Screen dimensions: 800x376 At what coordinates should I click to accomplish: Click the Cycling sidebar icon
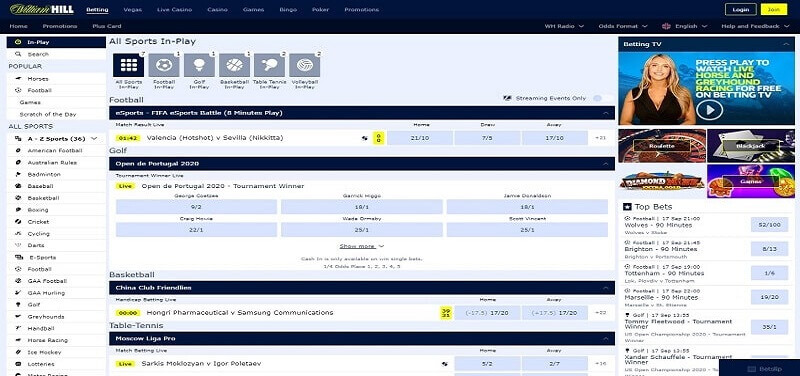coord(18,234)
